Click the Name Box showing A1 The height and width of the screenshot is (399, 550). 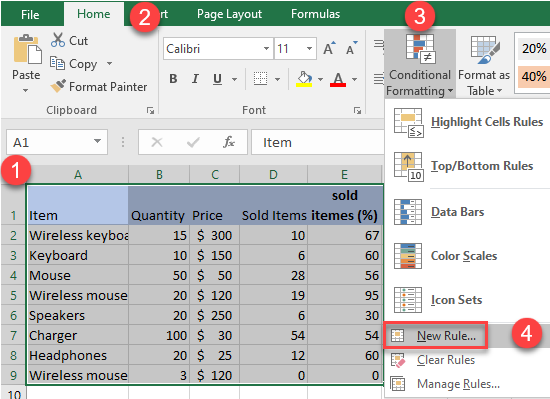coord(56,142)
